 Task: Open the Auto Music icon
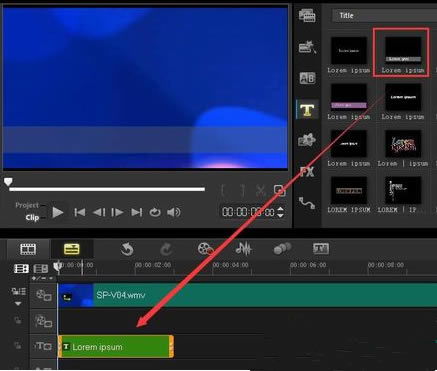click(x=282, y=249)
